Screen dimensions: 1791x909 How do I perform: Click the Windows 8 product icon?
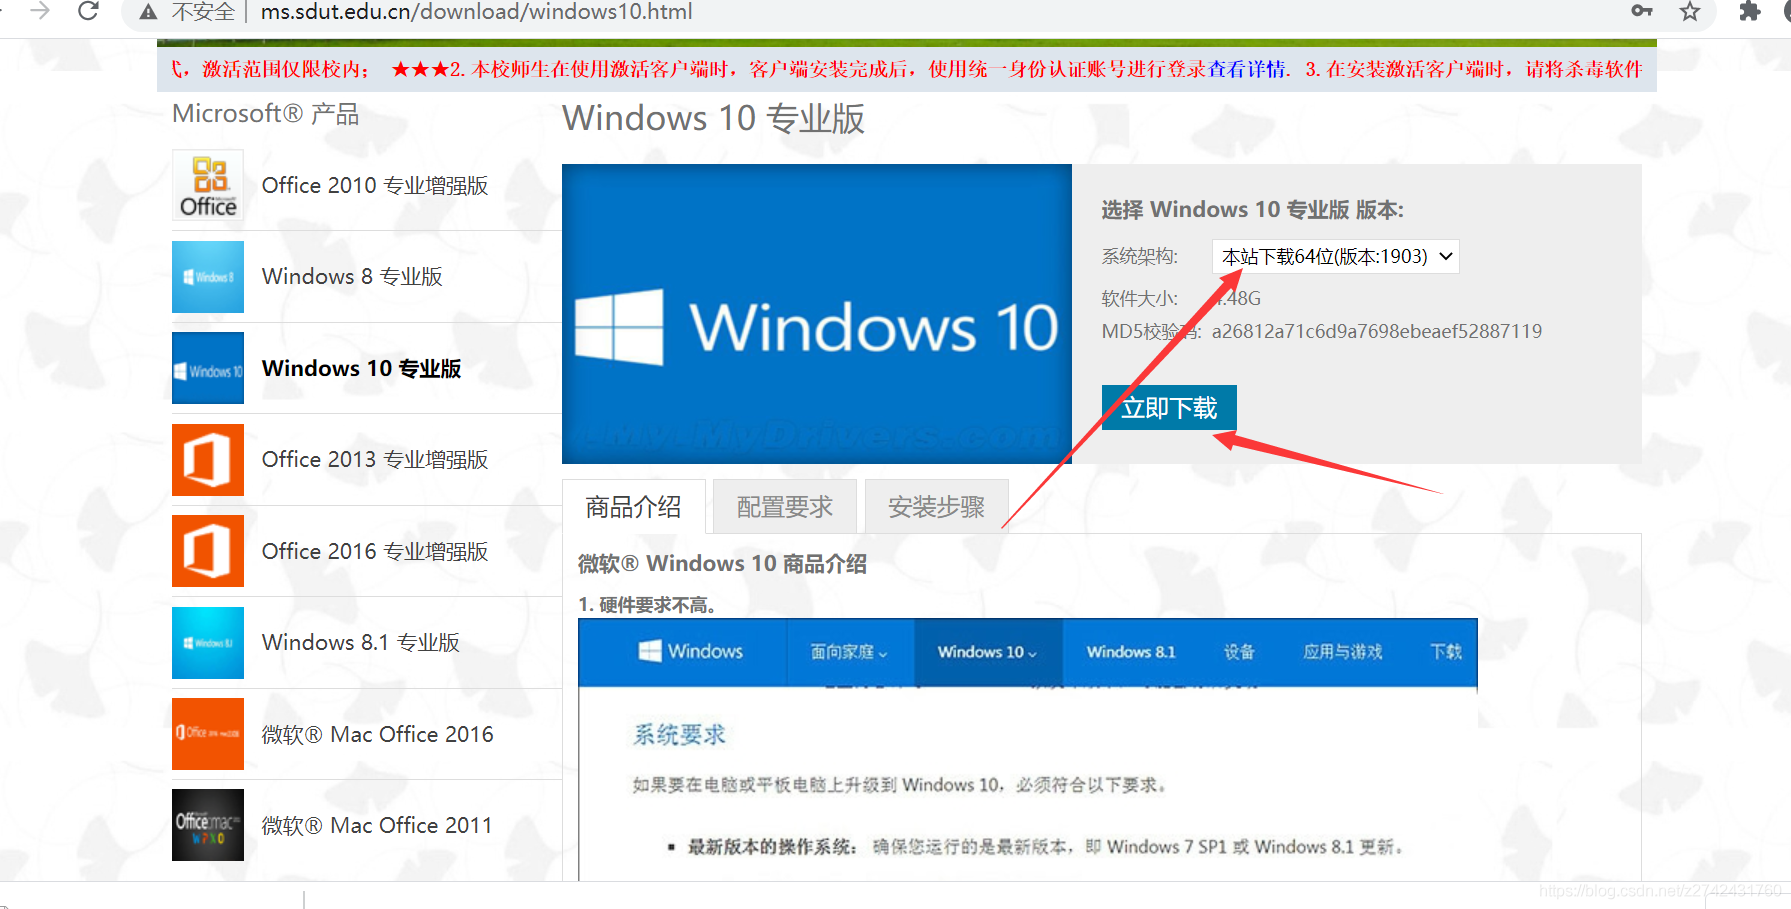tap(208, 277)
